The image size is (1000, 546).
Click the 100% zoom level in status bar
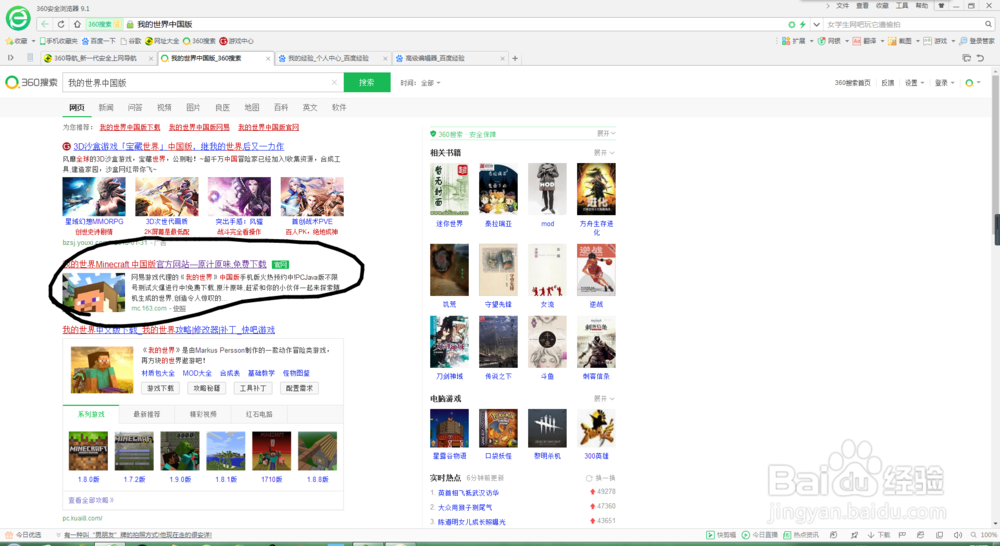[x=989, y=535]
